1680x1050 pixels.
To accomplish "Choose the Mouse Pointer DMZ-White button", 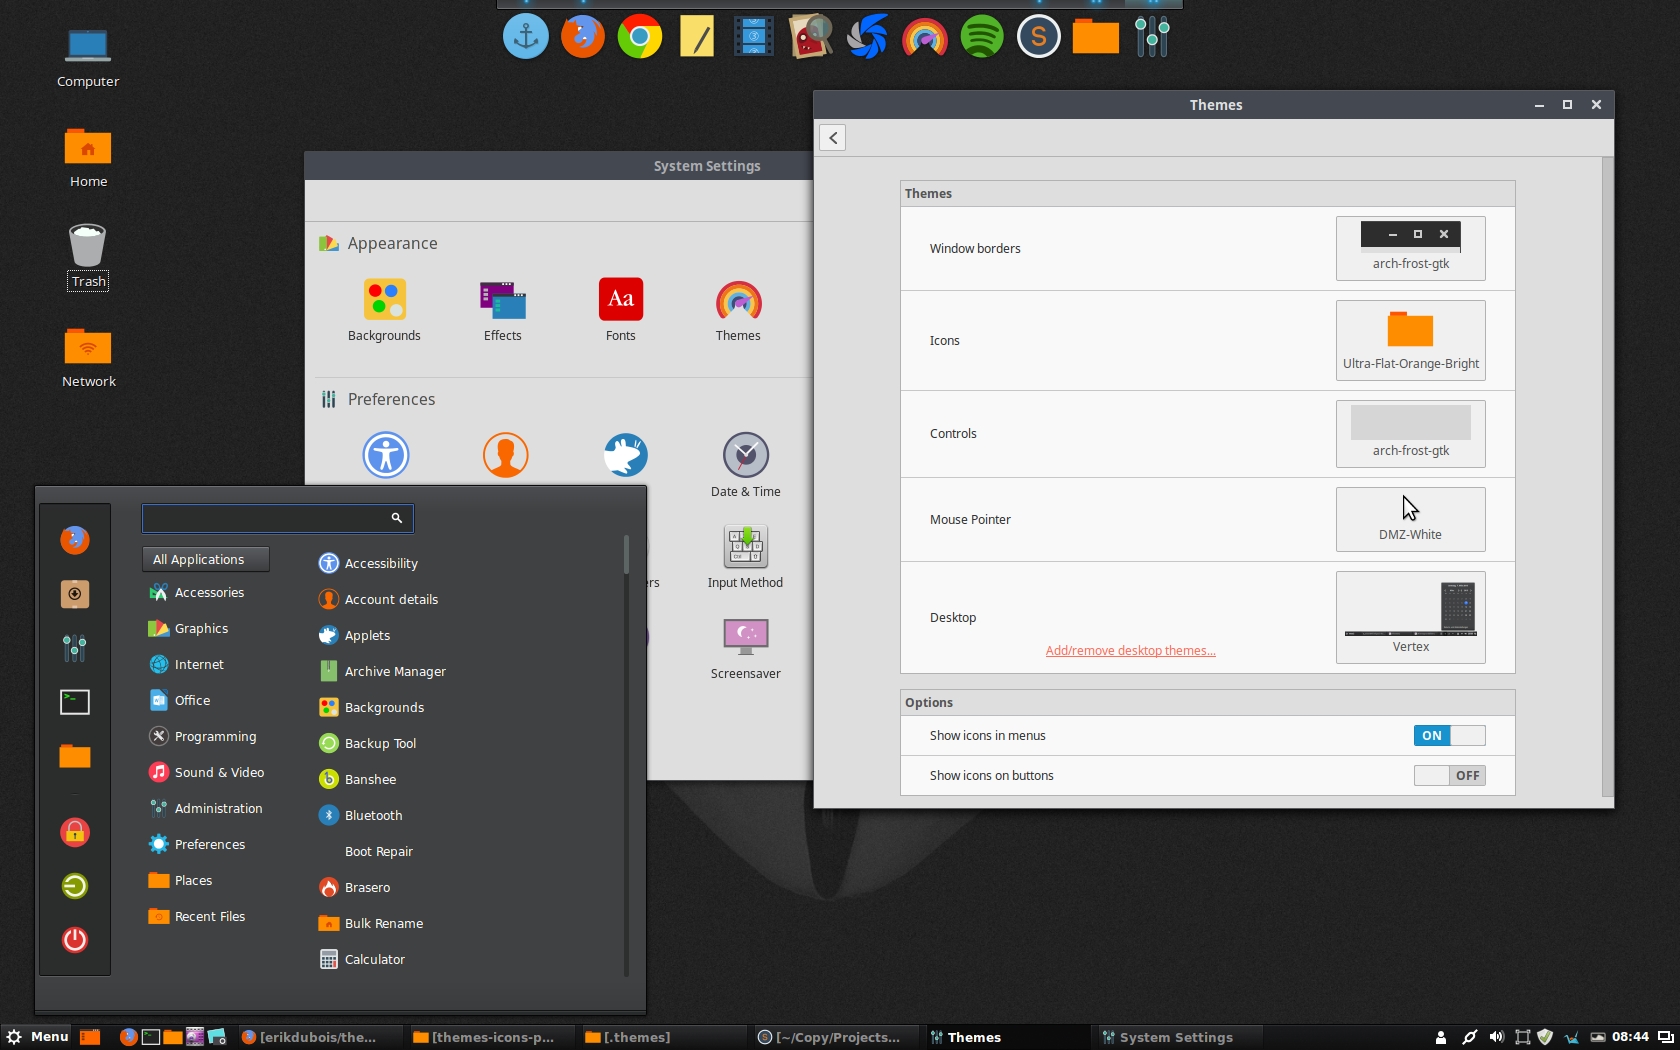I will (1410, 520).
